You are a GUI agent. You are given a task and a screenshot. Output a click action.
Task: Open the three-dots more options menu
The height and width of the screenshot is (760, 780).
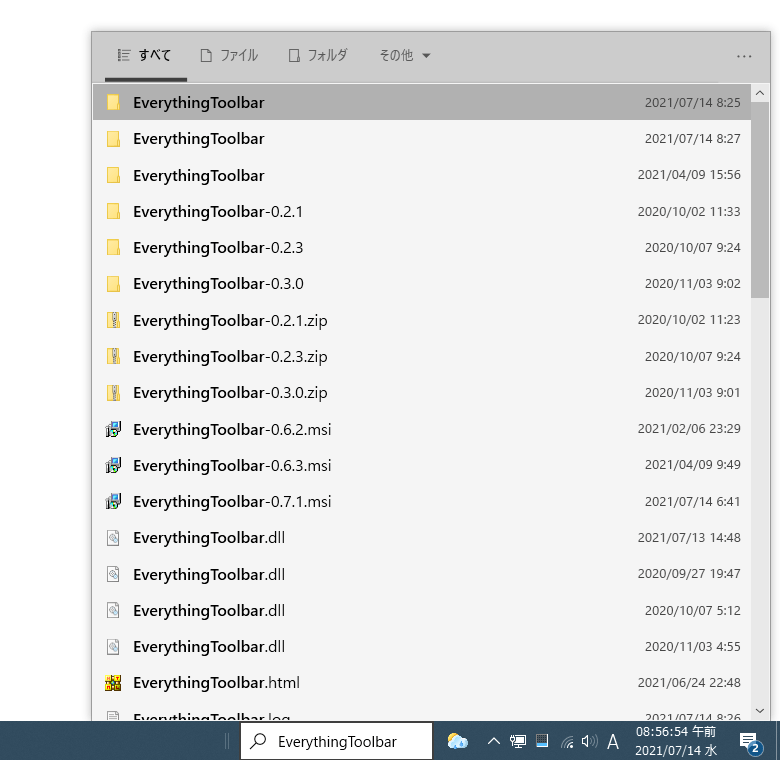point(744,56)
